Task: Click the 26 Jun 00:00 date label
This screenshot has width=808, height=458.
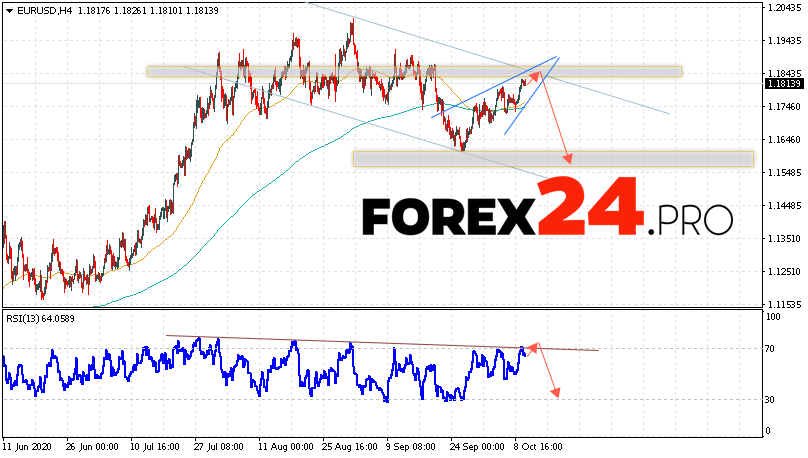Action: point(92,447)
